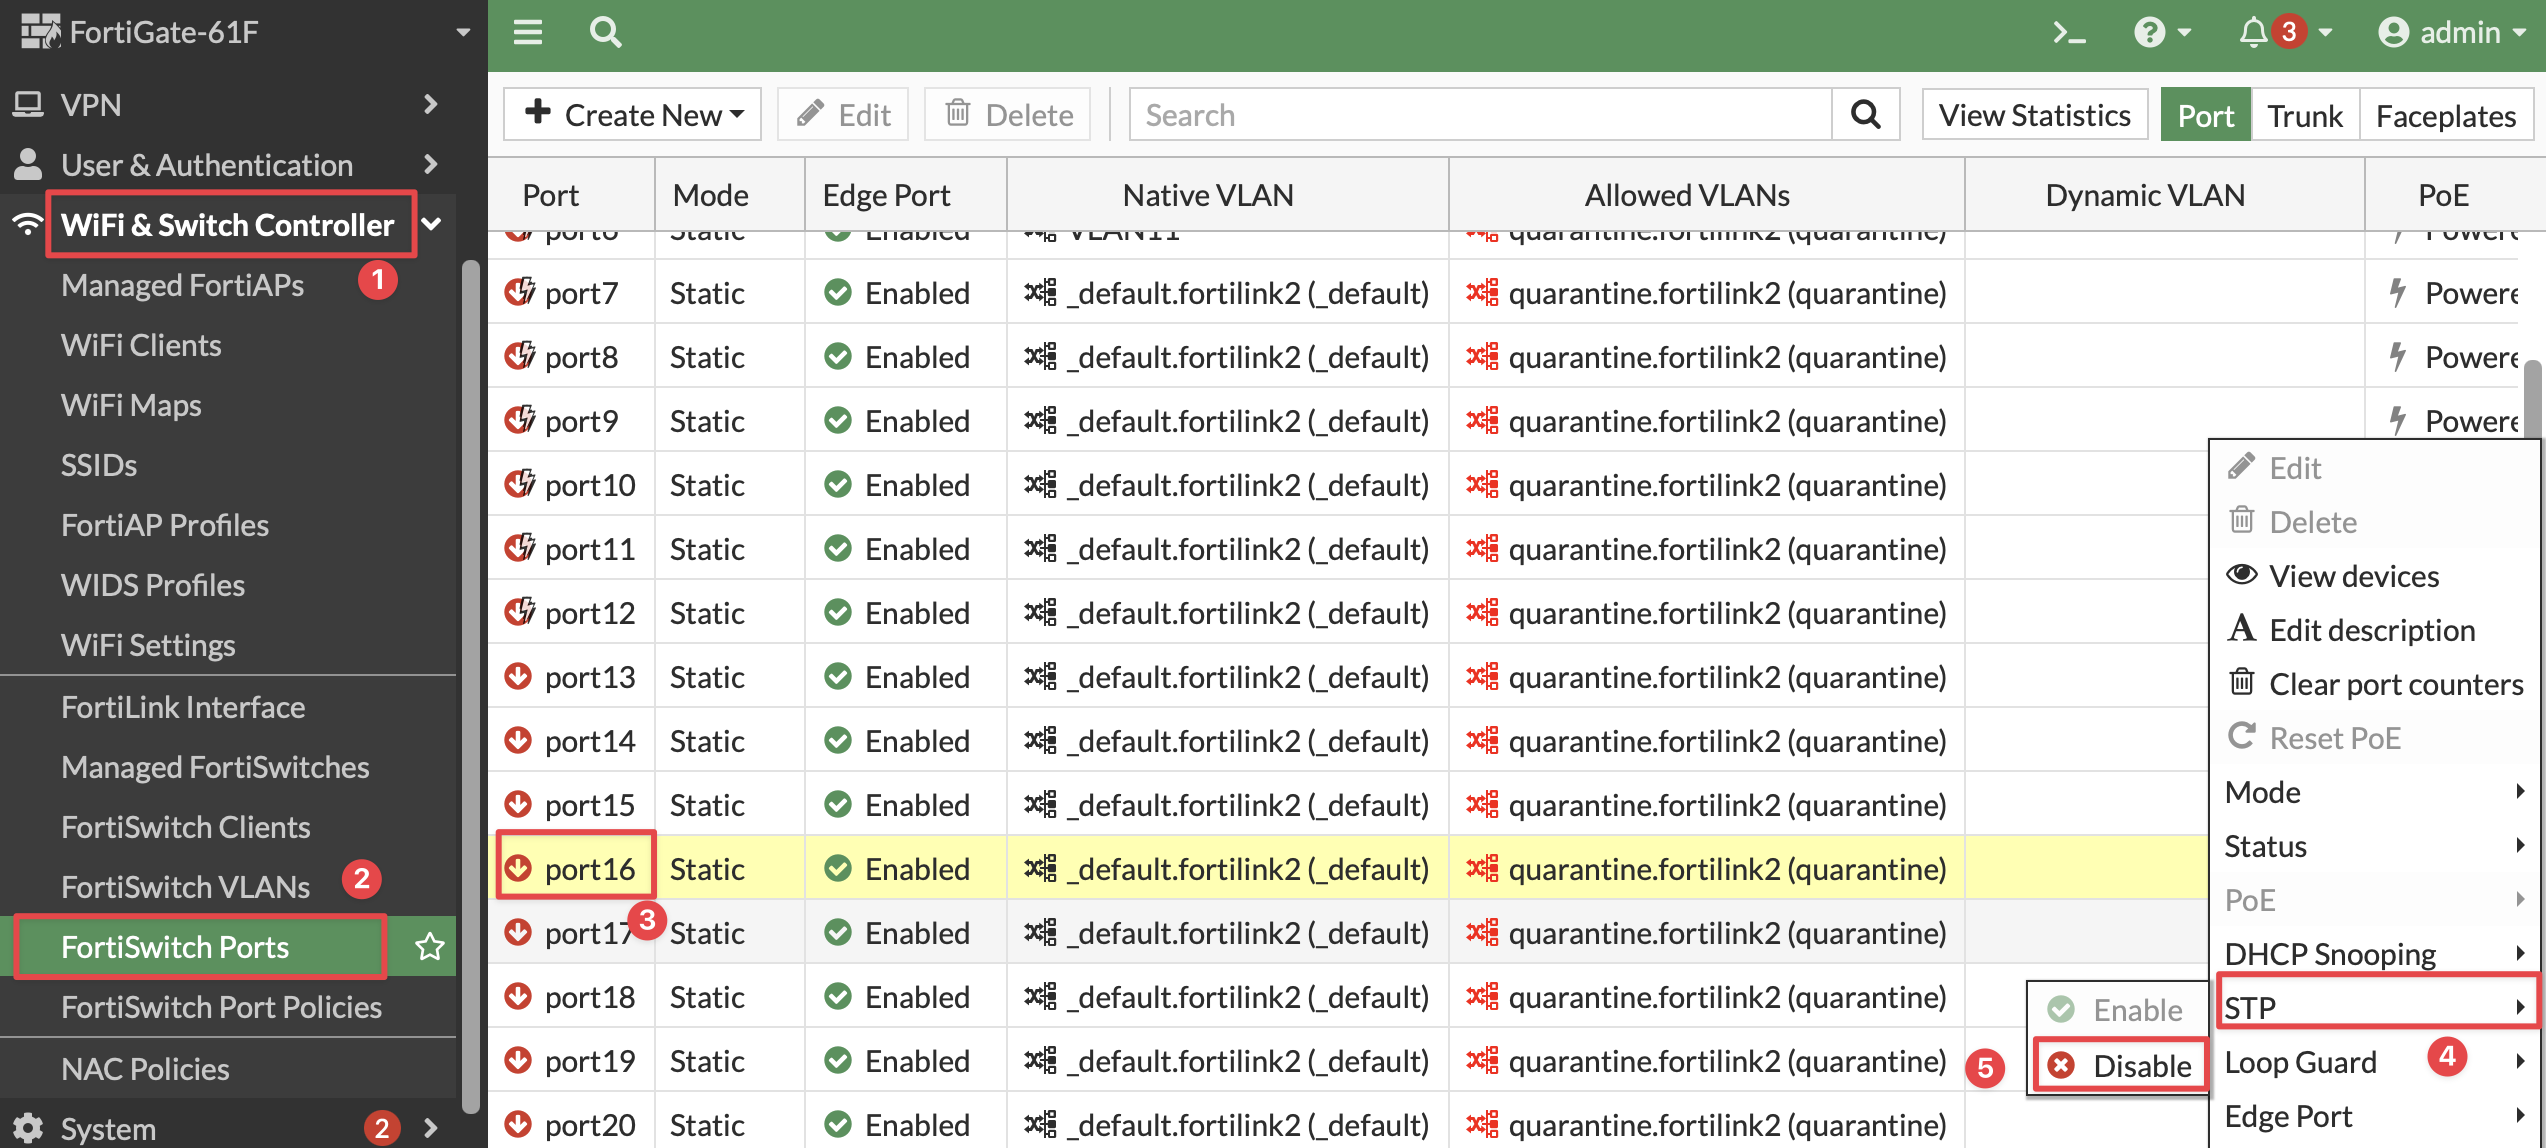
Task: Click the User & Authentication person icon
Action: 28,164
